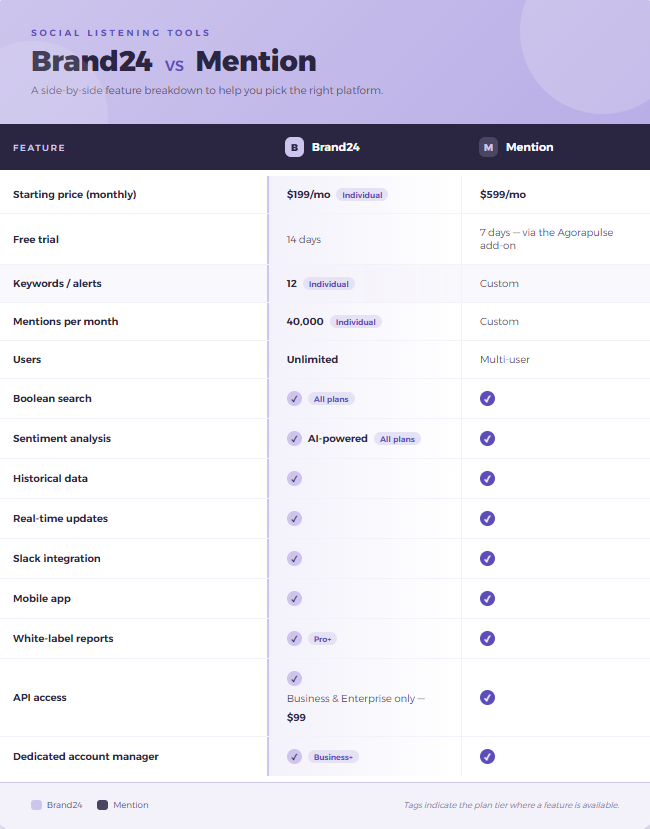Click 'API access' feature label
Screen dimensions: 650x829
pos(40,697)
